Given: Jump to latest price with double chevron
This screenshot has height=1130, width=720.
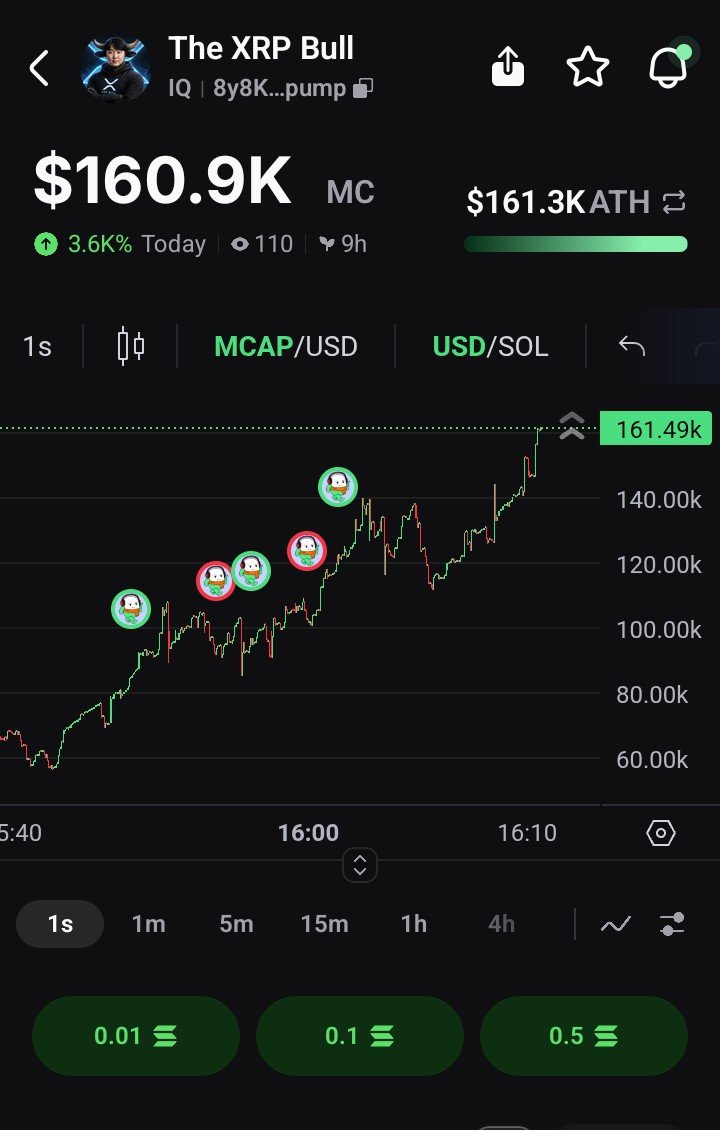Looking at the screenshot, I should tap(572, 425).
